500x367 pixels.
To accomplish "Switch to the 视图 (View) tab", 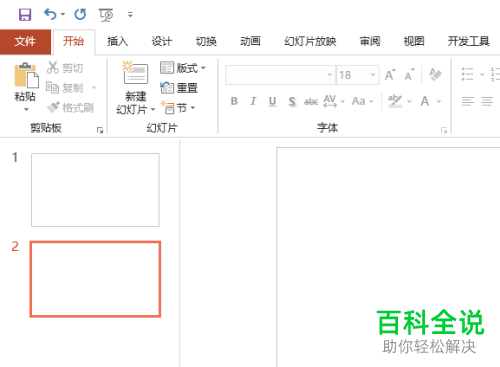I will (x=414, y=41).
